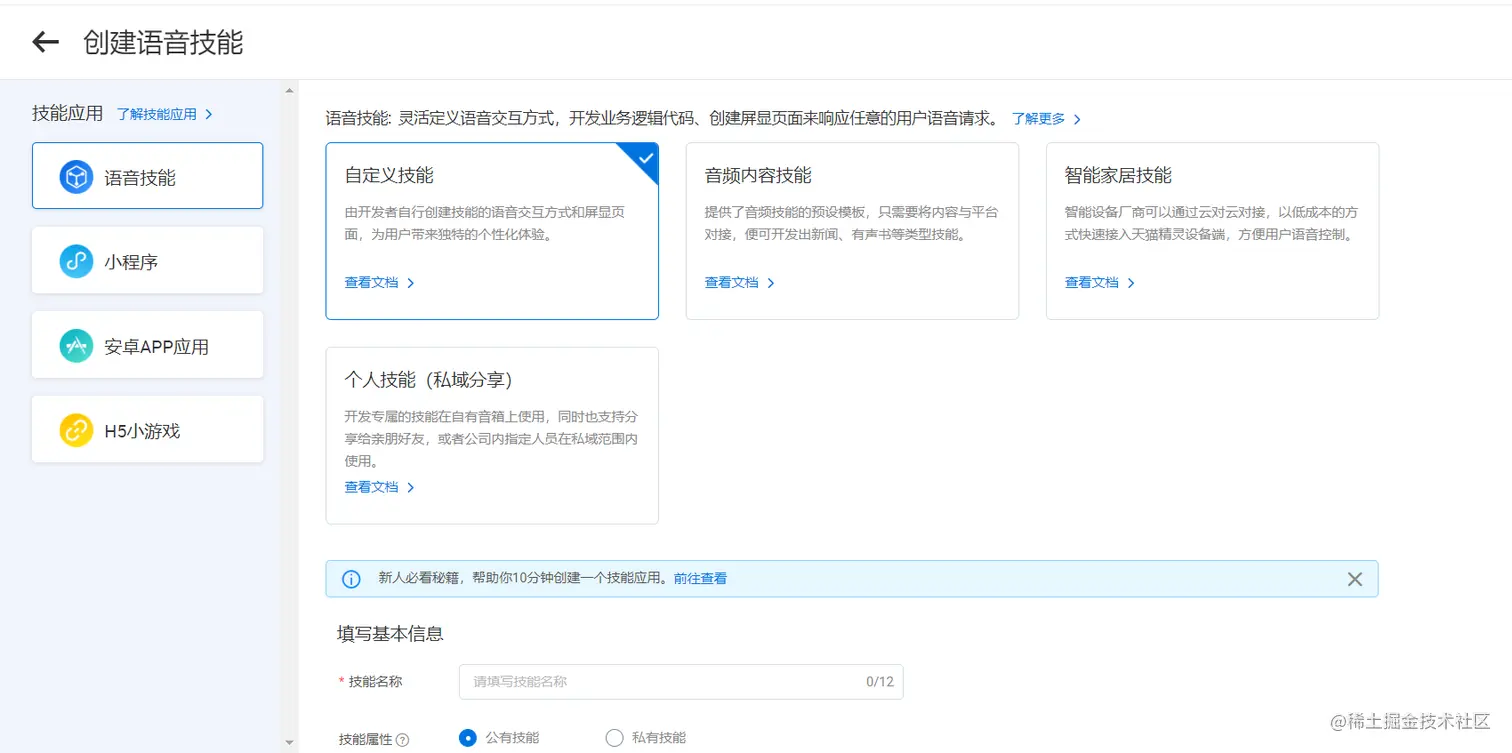1512x753 pixels.
Task: Select the 语音技能 cube icon
Action: pos(76,177)
